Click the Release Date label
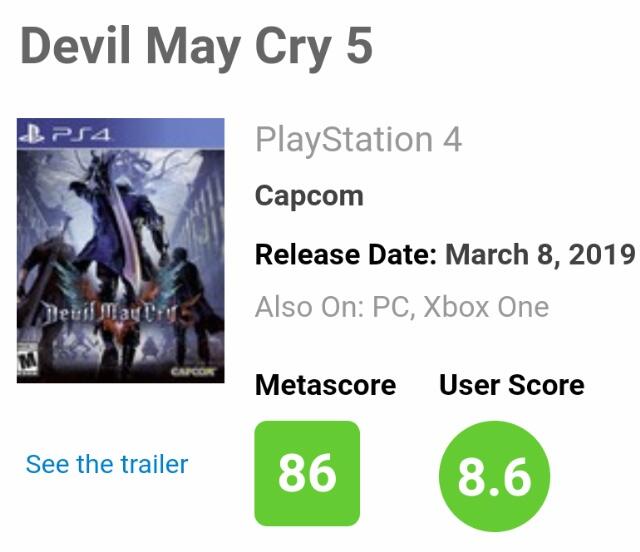 (x=346, y=253)
